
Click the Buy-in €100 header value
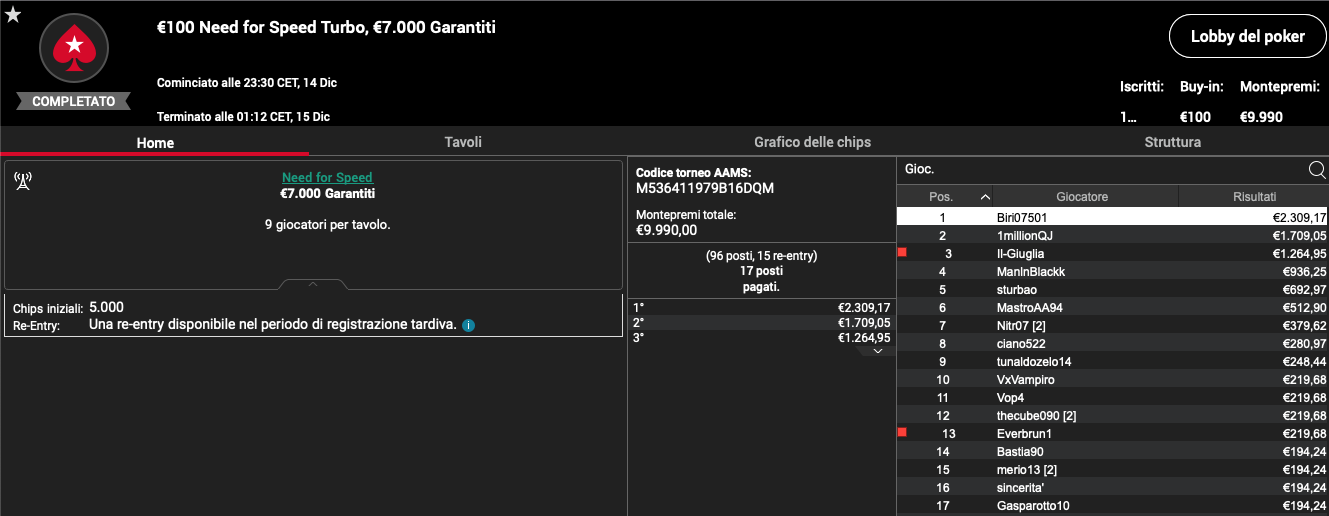pyautogui.click(x=1194, y=117)
